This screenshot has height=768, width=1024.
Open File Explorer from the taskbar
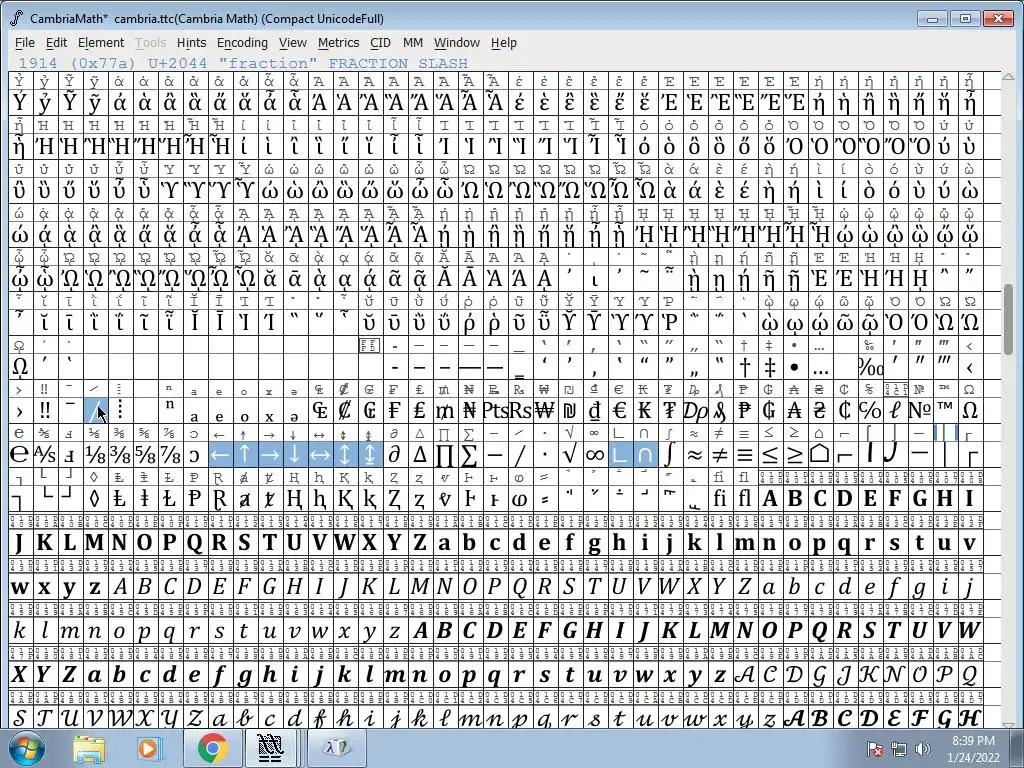[x=89, y=748]
